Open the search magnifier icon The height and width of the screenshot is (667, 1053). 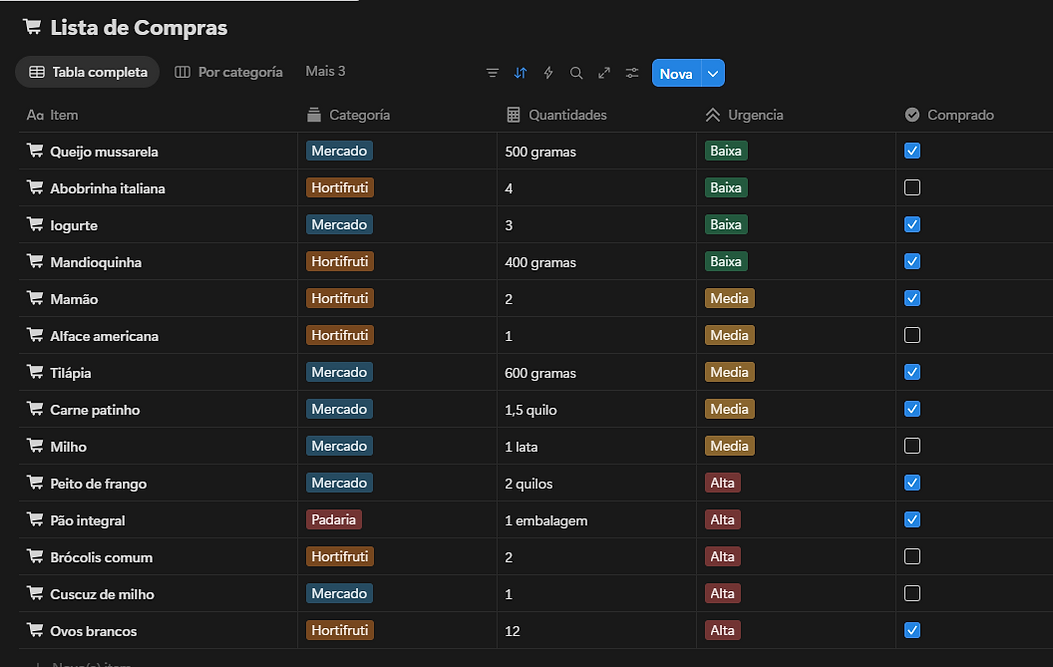point(576,73)
